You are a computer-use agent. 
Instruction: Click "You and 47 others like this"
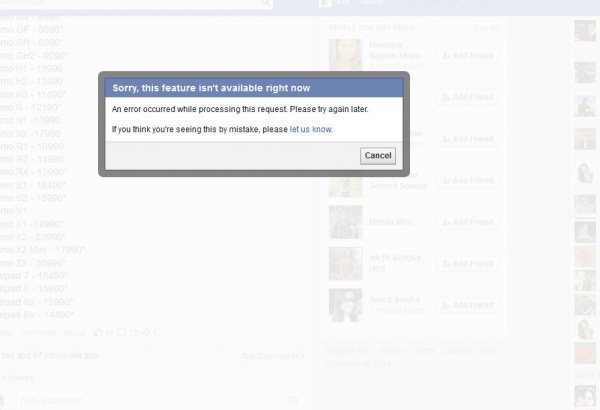pyautogui.click(x=49, y=356)
